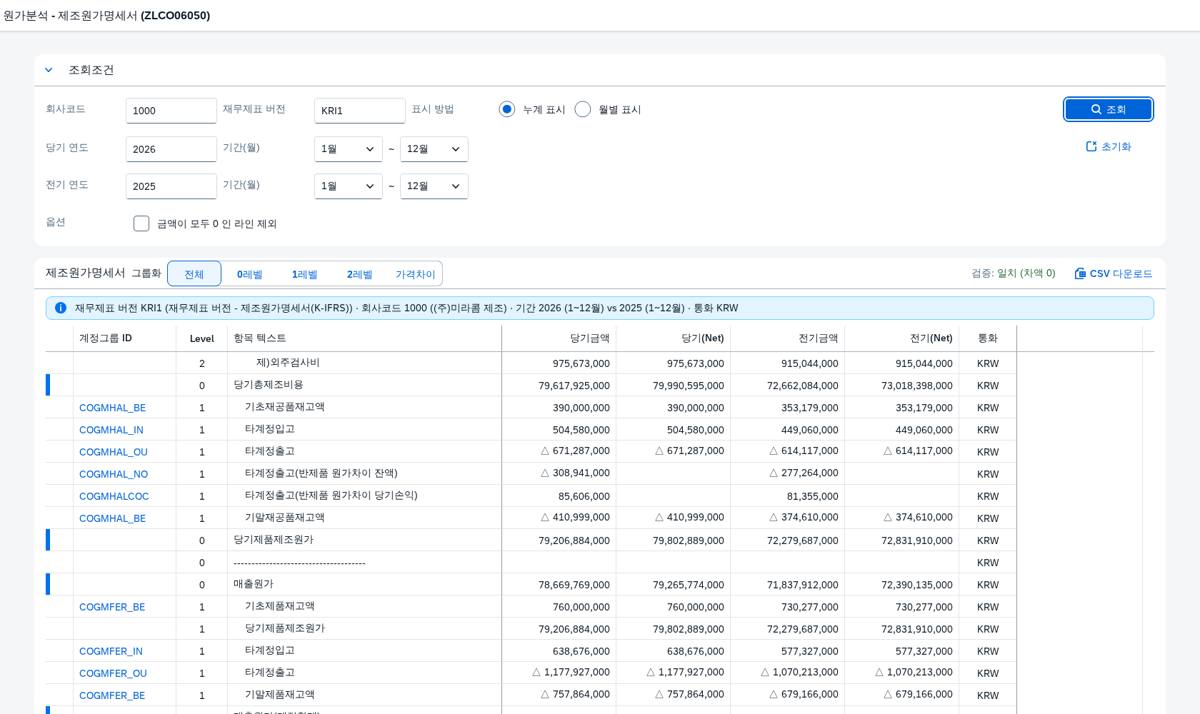The height and width of the screenshot is (714, 1200).
Task: Click the 타계정출고(반제품 원가차이 잔액) row text
Action: click(x=321, y=473)
